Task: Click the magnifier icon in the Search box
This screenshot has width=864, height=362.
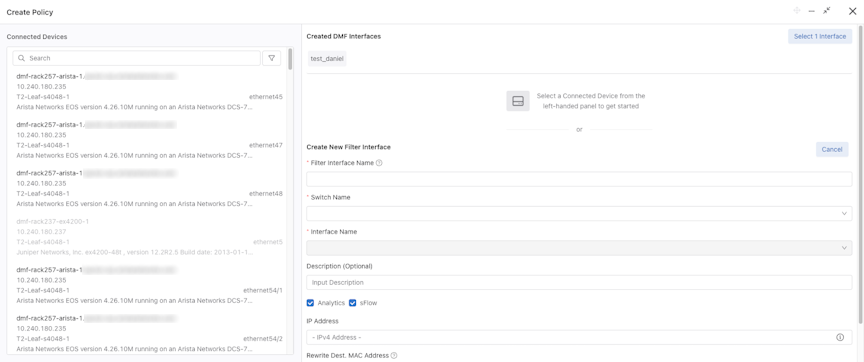Action: click(21, 58)
